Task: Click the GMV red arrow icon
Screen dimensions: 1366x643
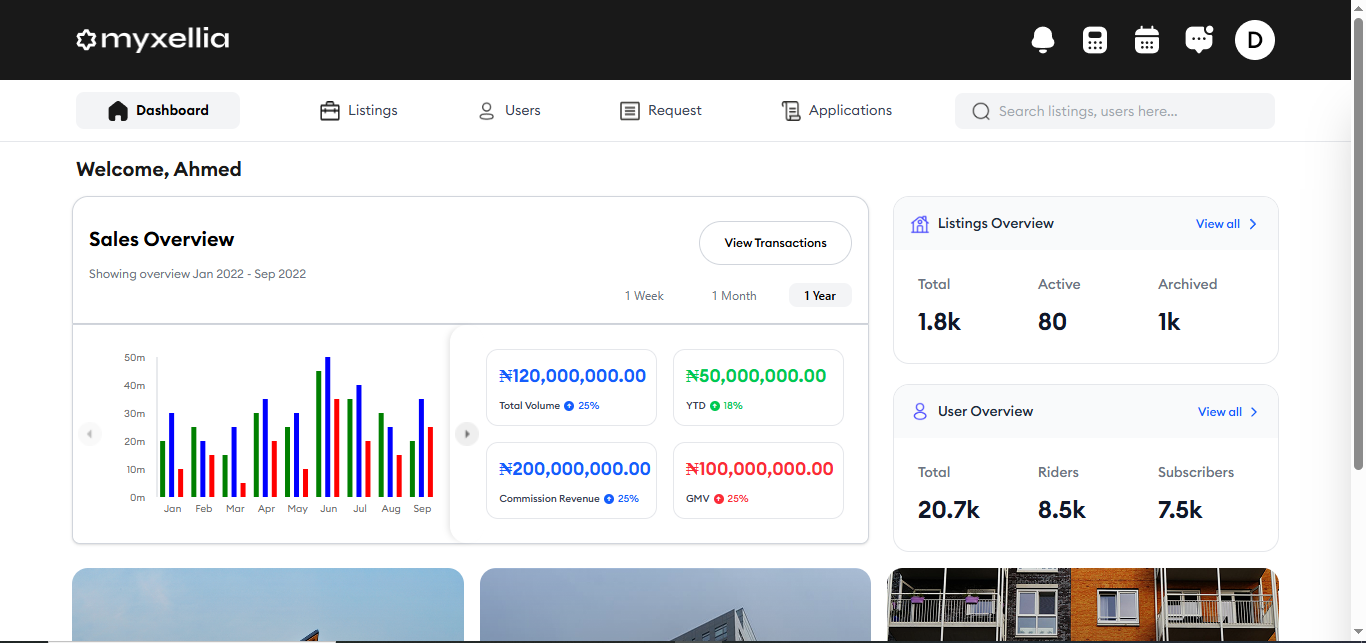Action: pos(718,498)
